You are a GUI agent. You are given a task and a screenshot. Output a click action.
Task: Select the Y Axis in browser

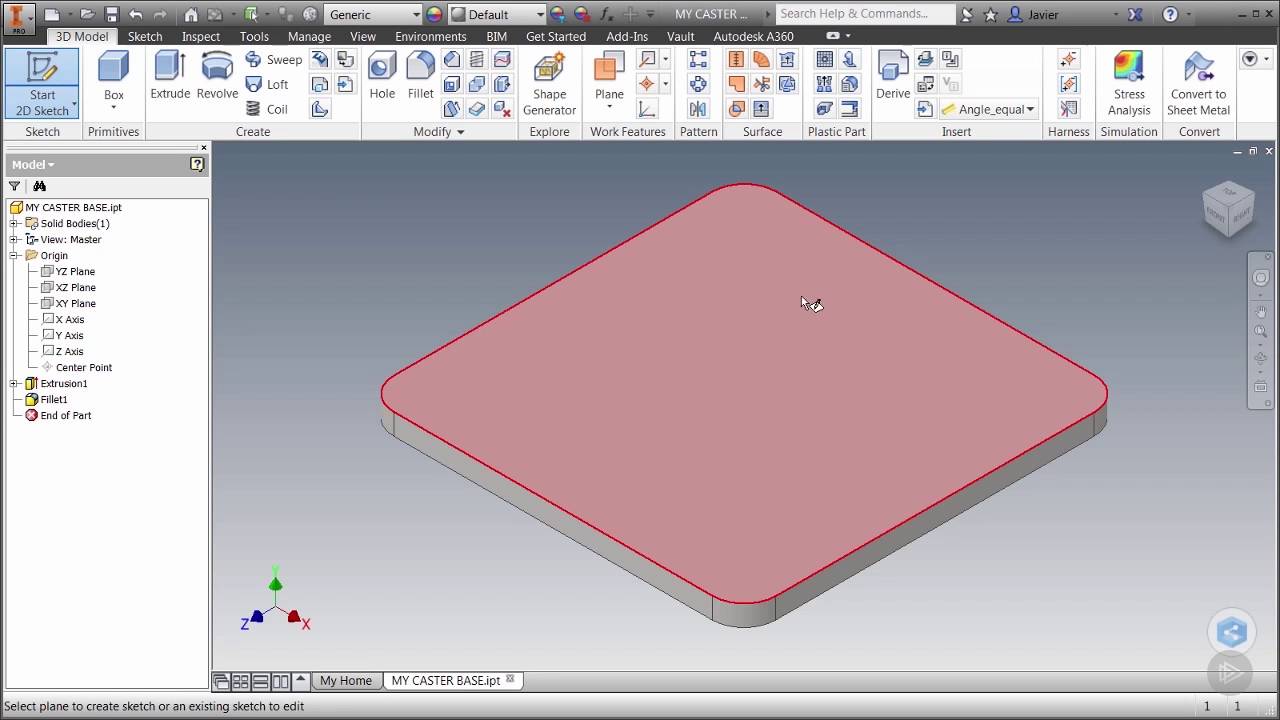[x=69, y=335]
